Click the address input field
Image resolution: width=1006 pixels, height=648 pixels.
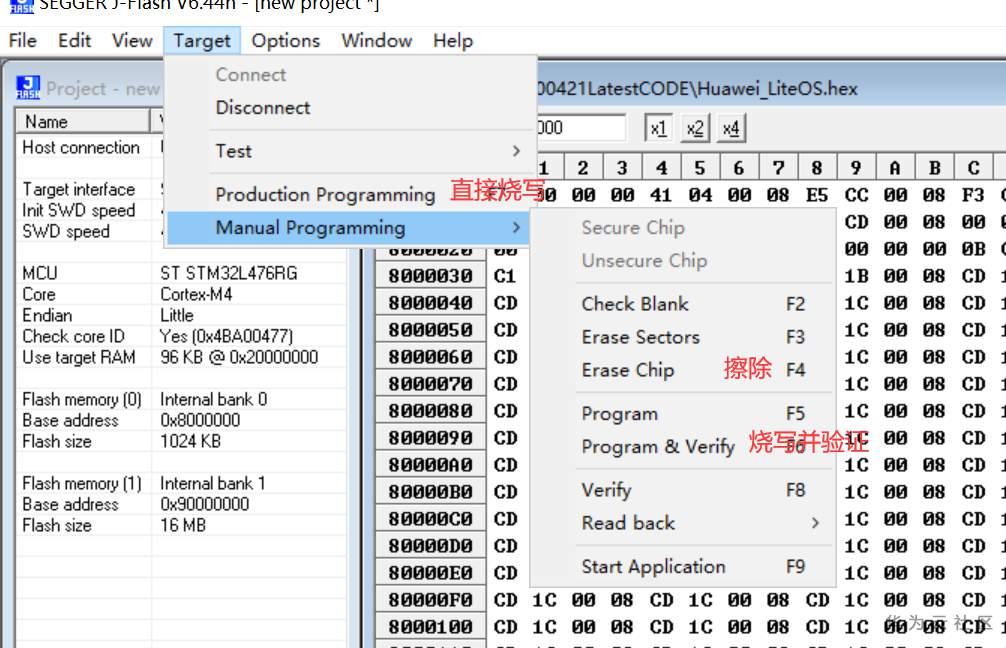click(x=581, y=128)
